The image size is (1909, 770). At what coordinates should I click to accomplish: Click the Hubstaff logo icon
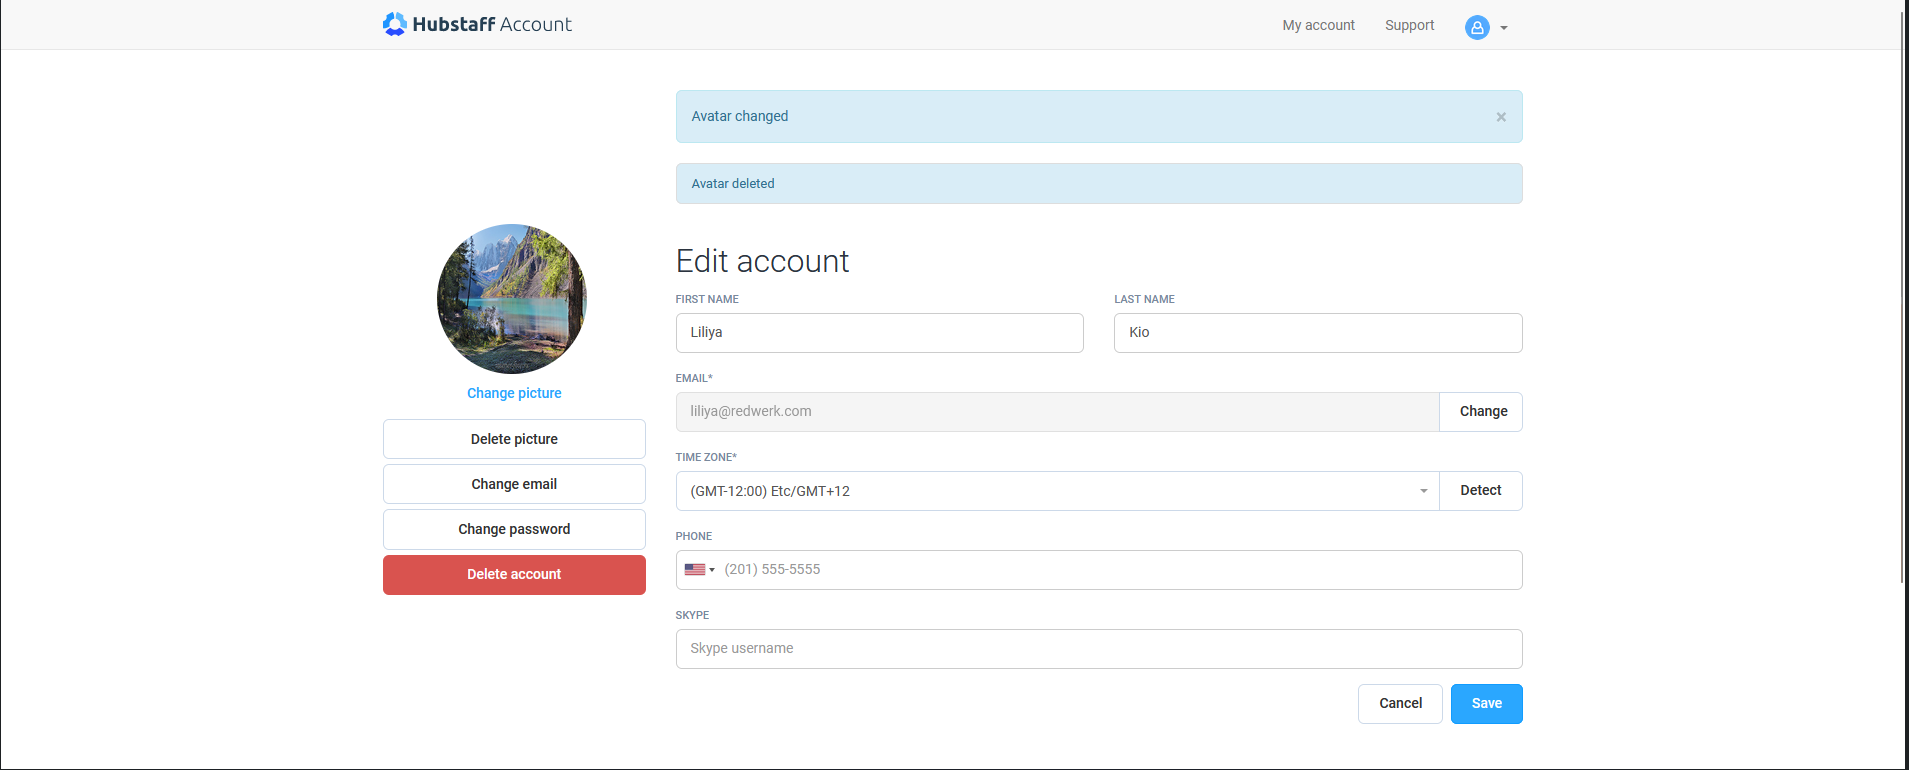(x=395, y=24)
